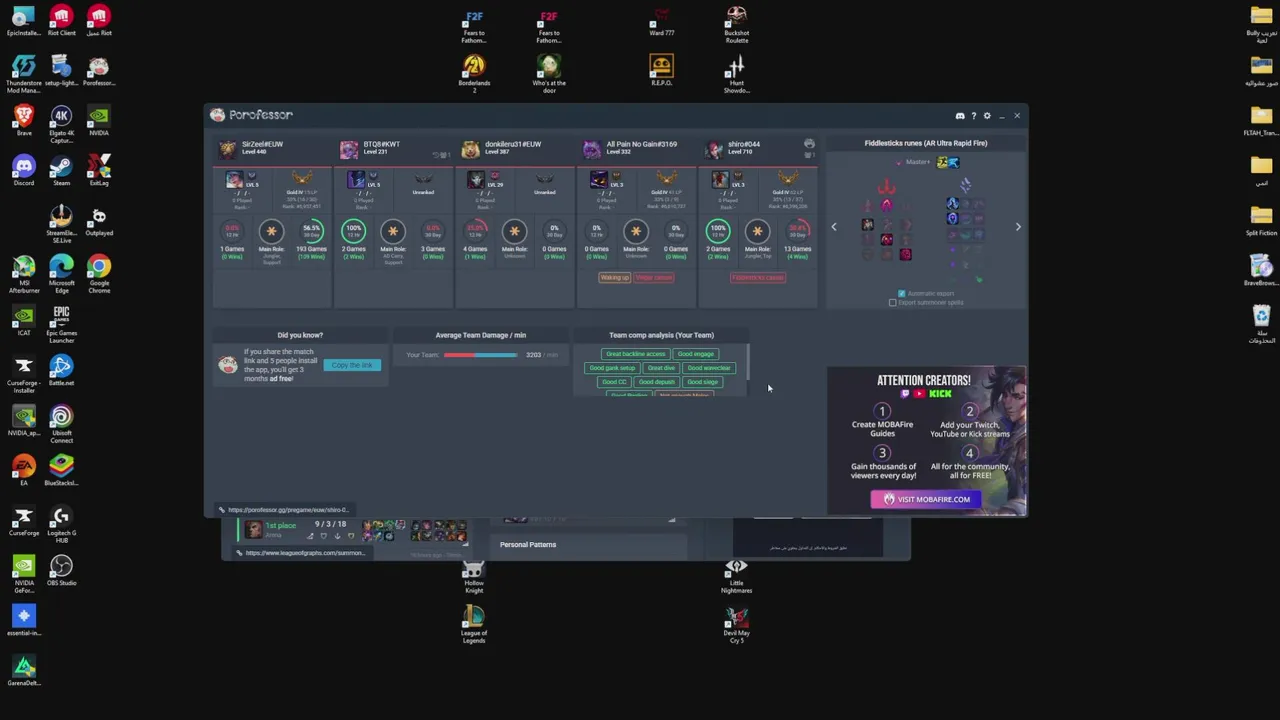Click All Pain No Gain#3169 summoner avatar
The height and width of the screenshot is (720, 1280).
pyautogui.click(x=592, y=149)
